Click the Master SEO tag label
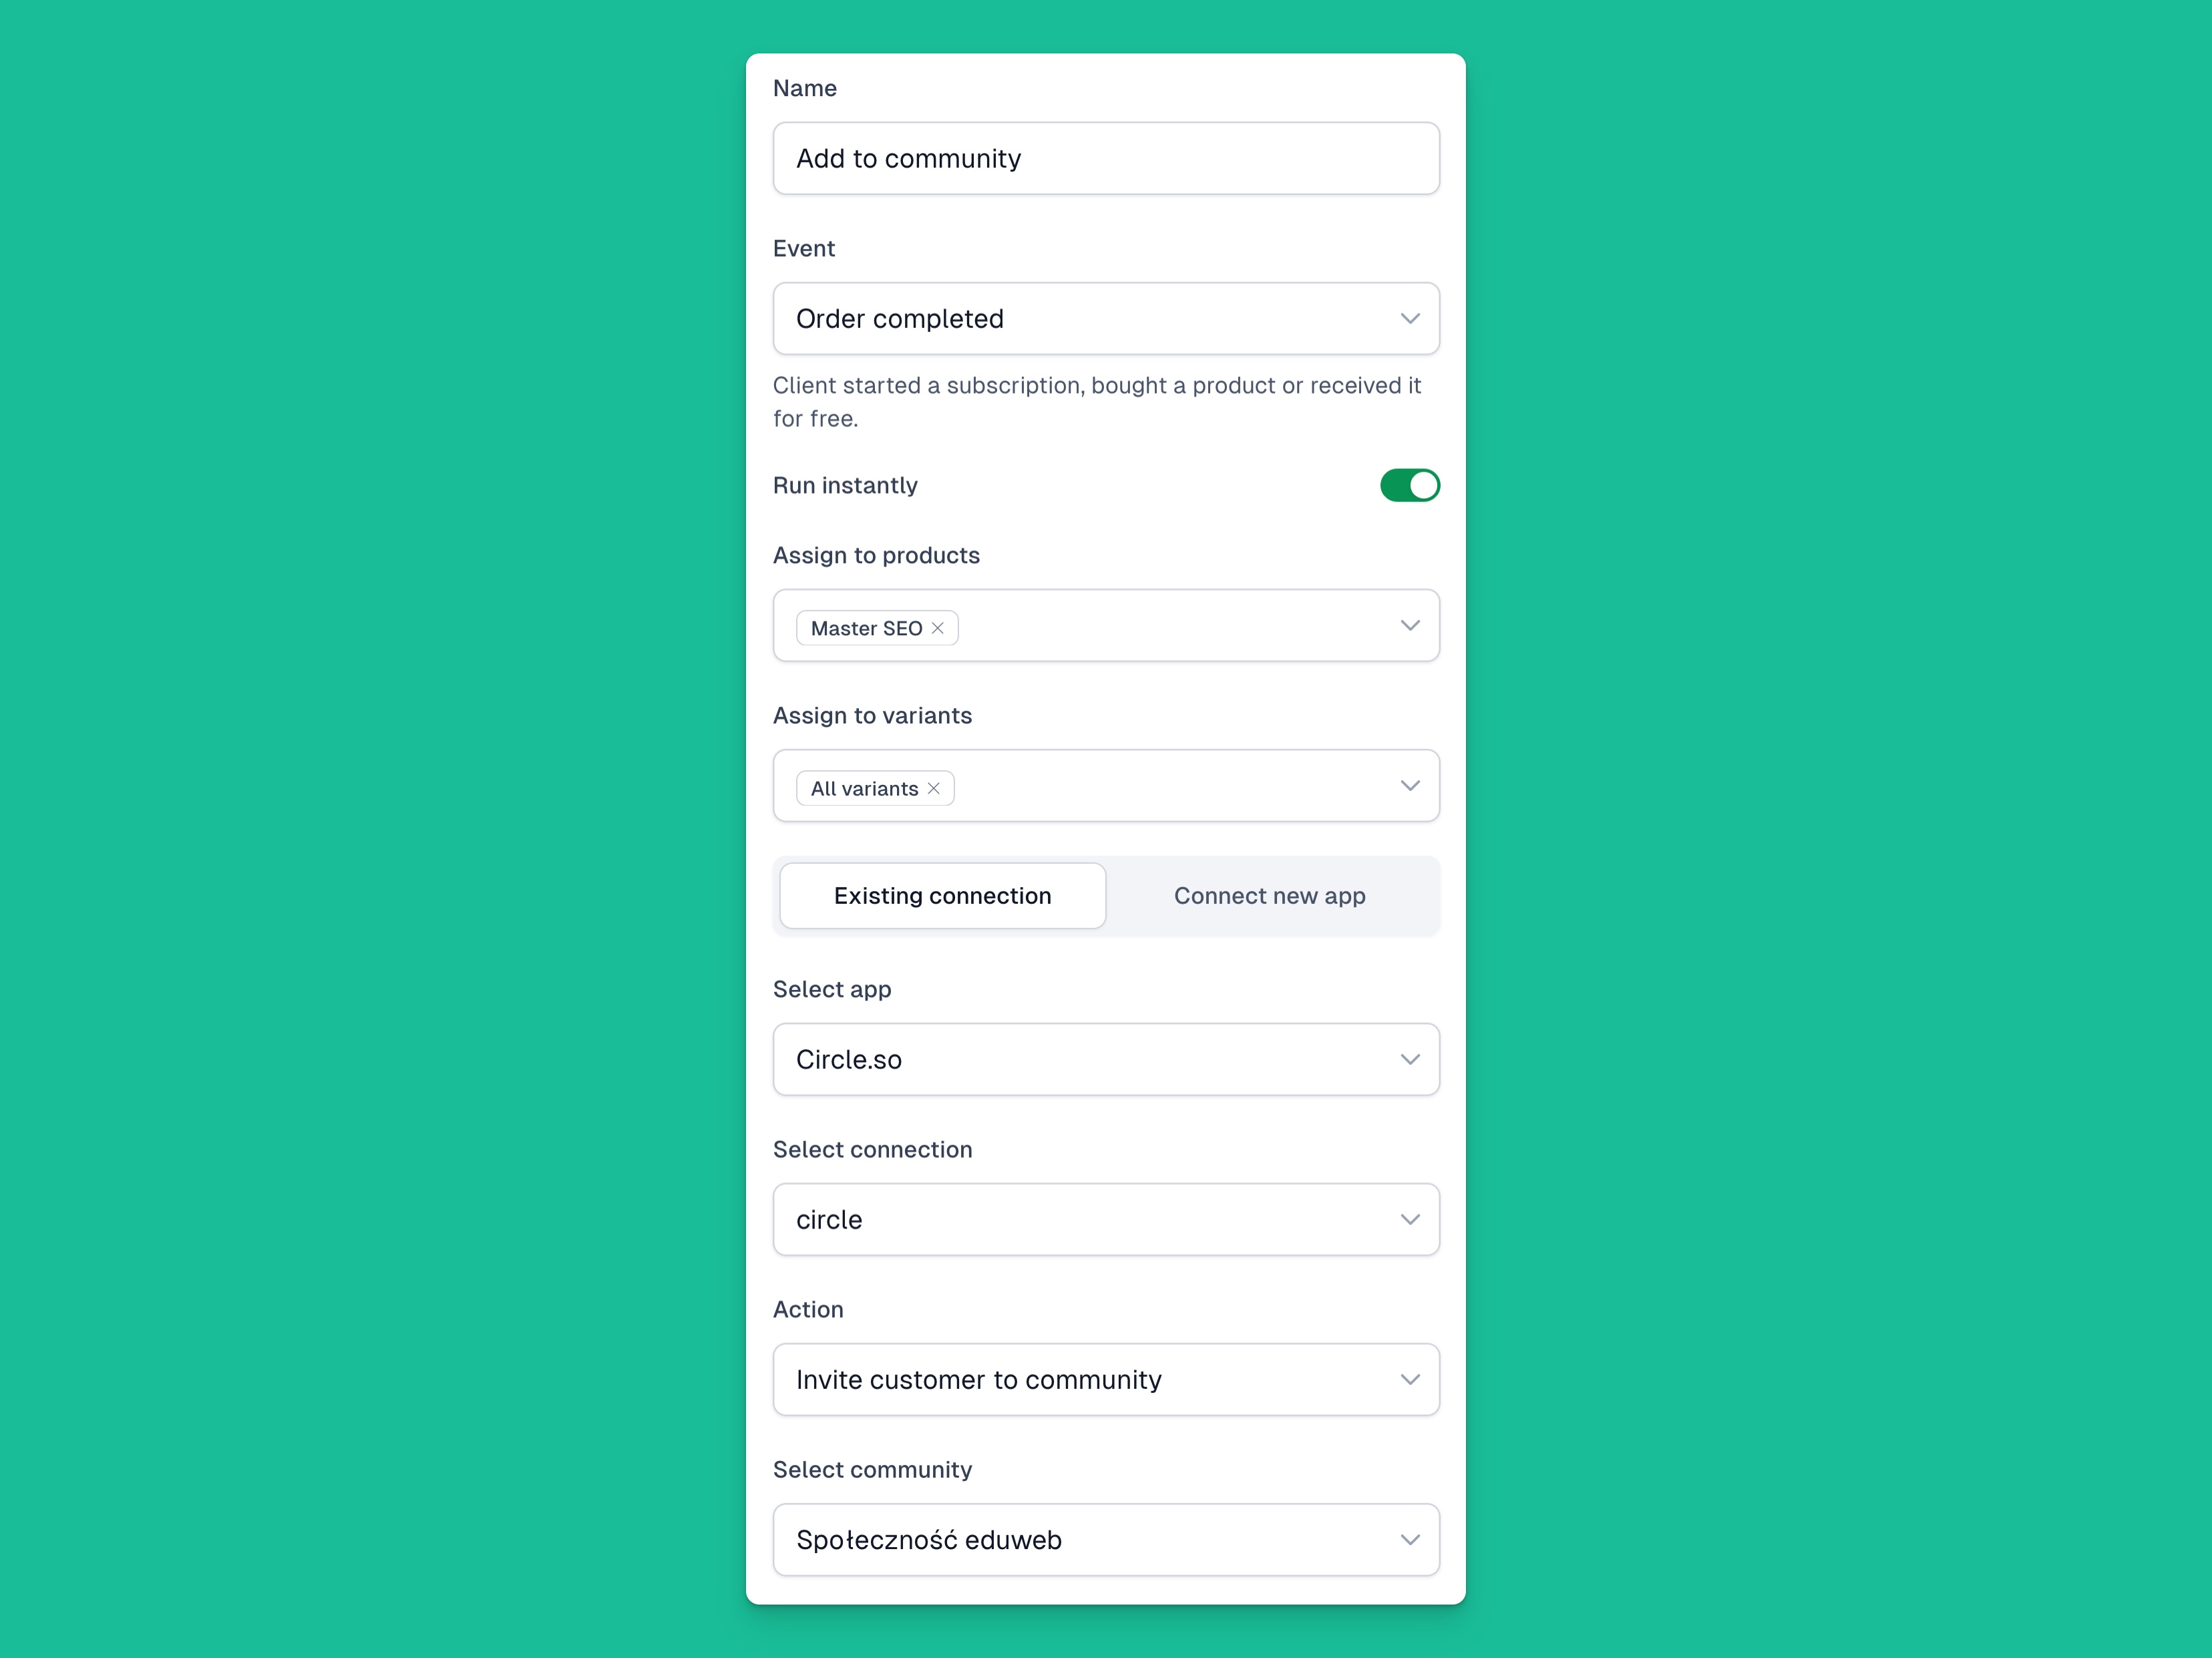Image resolution: width=2212 pixels, height=1658 pixels. [x=866, y=628]
